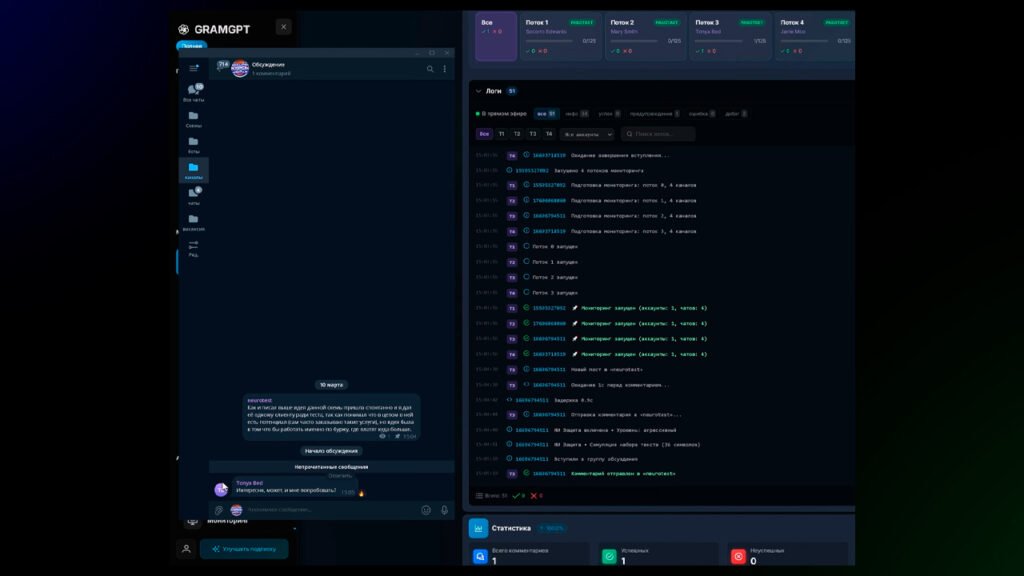
Task: Close the GRAMGPT side panel with X button
Action: [x=283, y=27]
